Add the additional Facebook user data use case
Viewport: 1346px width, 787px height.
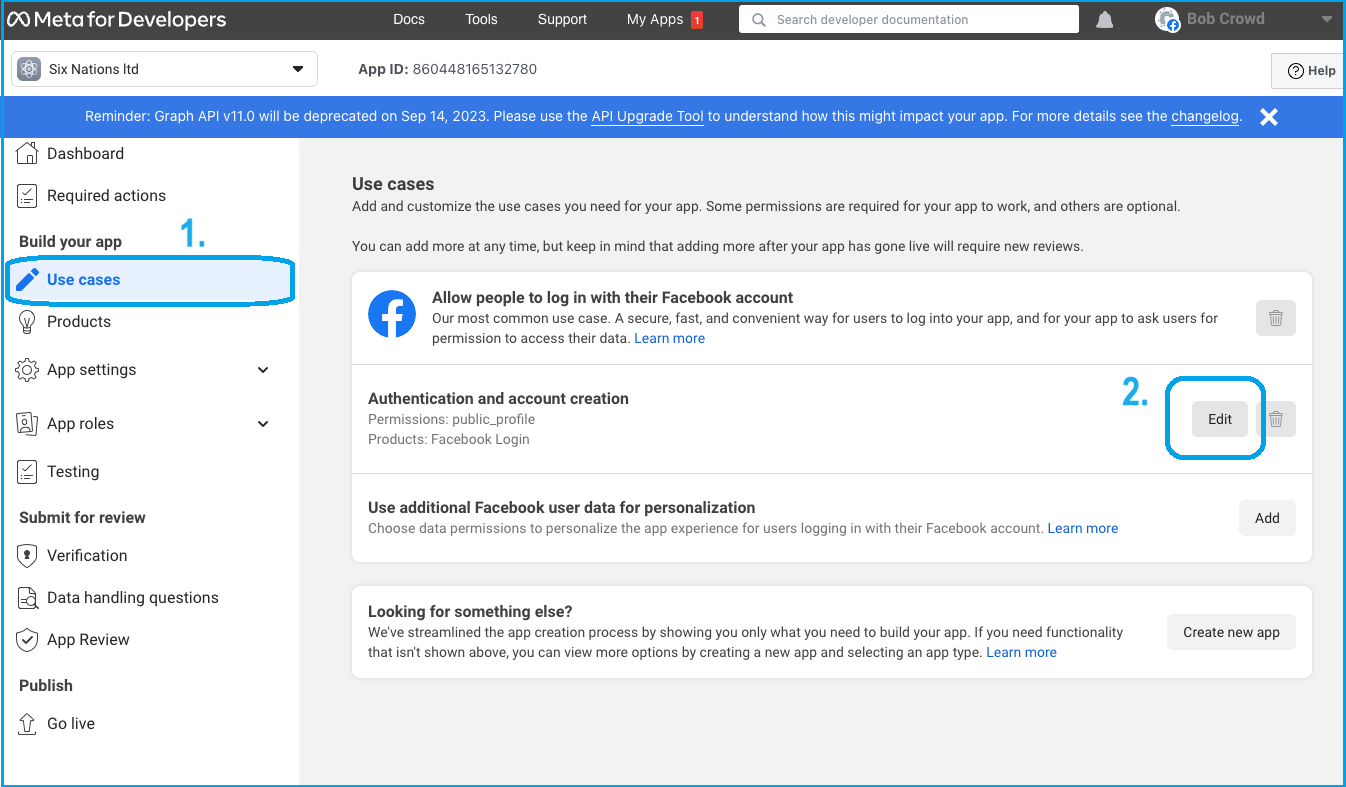pos(1267,518)
